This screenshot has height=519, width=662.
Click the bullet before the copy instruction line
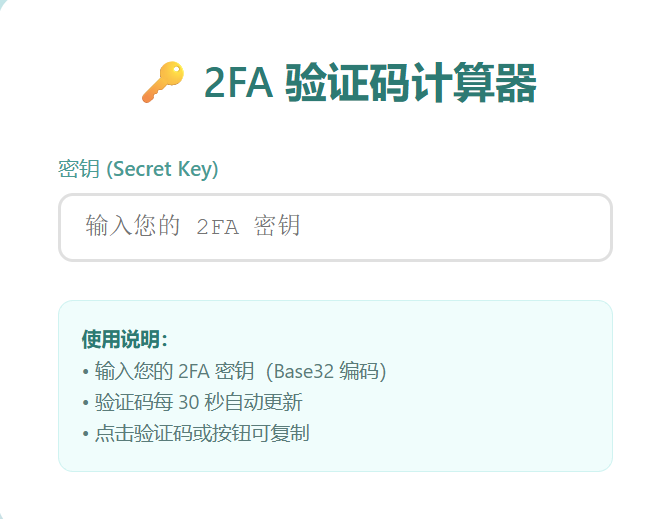point(86,434)
